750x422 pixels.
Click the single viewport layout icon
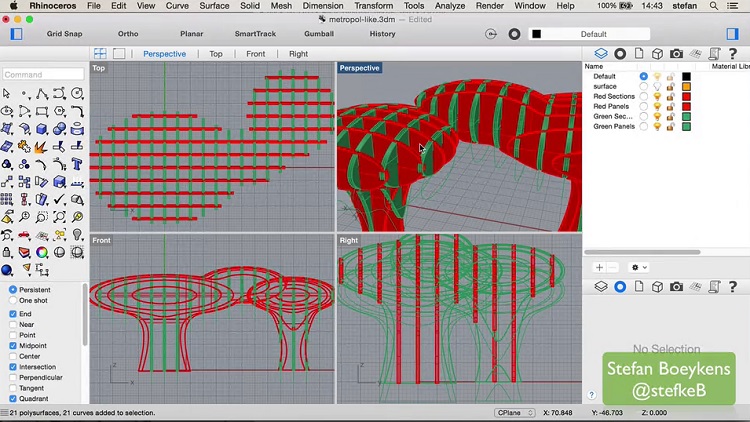tap(119, 54)
